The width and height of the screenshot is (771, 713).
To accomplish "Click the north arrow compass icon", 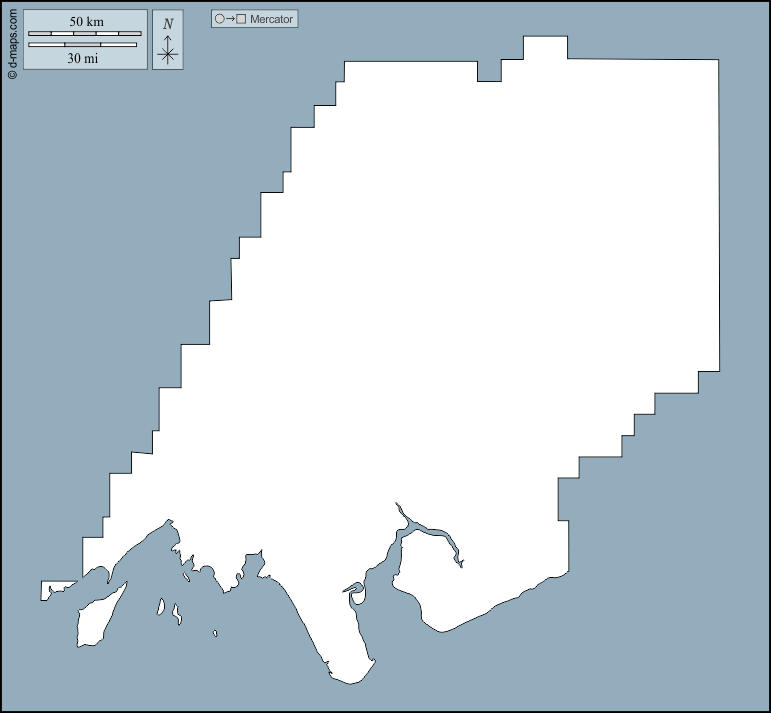I will click(168, 54).
